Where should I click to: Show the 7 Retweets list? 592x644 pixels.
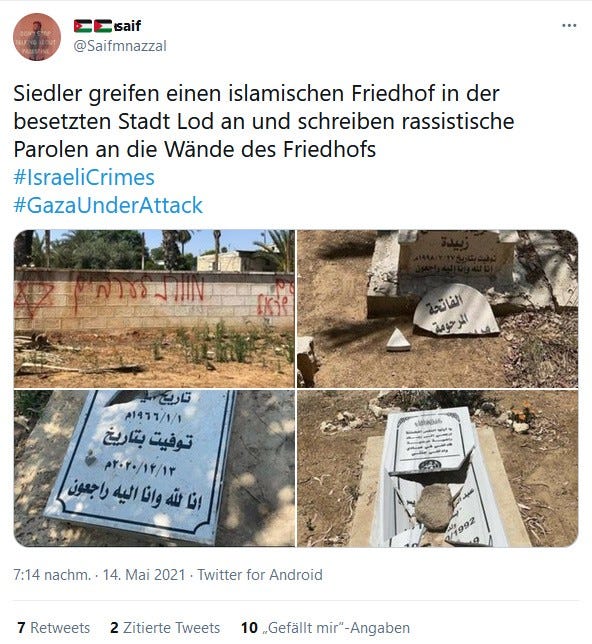click(53, 628)
